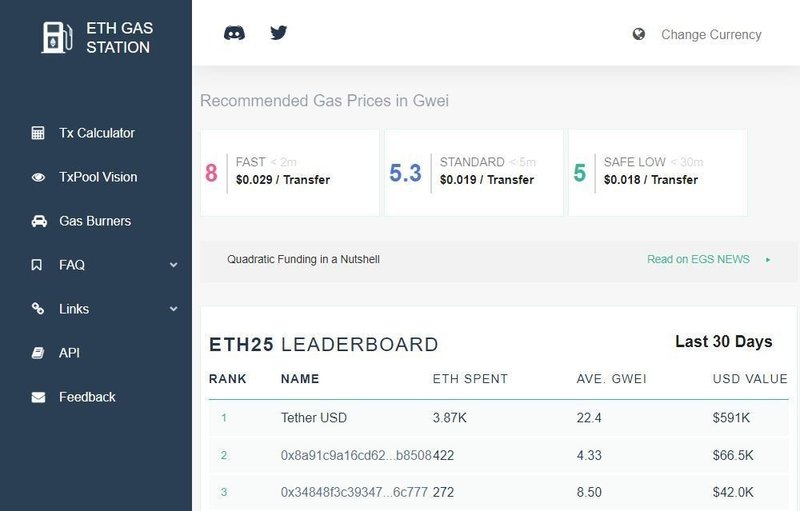This screenshot has width=800, height=511.
Task: Go to Gas Burners page
Action: [x=95, y=221]
